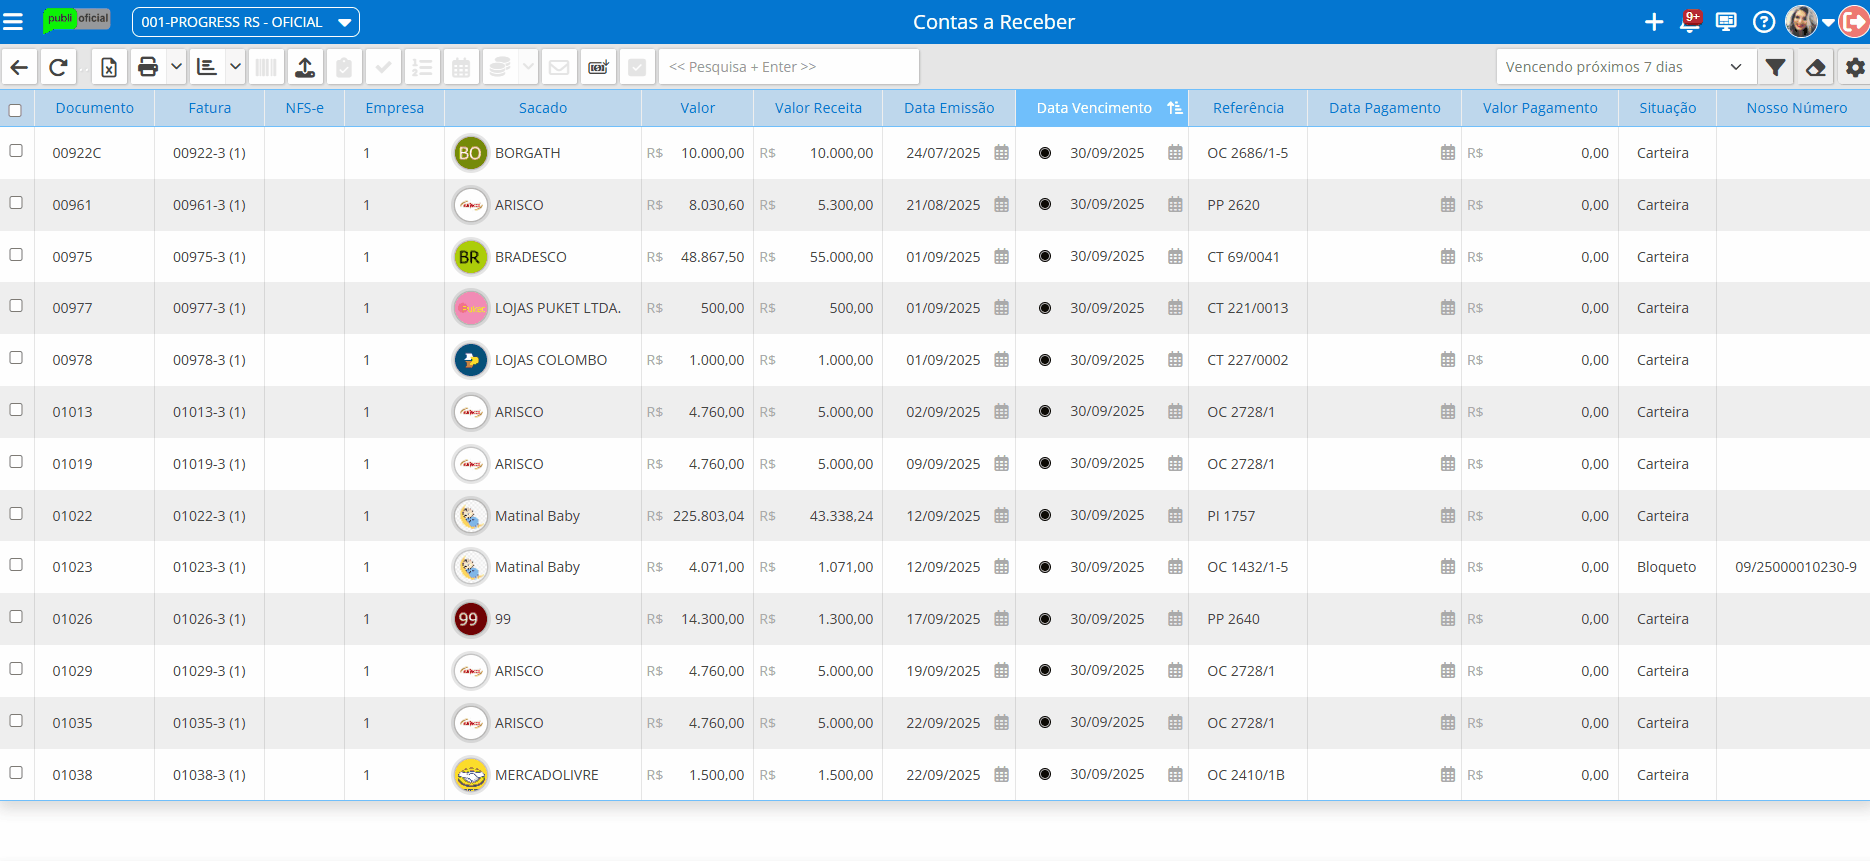Click the LOJAS COLOMBO customer name
1870x861 pixels.
tap(550, 360)
